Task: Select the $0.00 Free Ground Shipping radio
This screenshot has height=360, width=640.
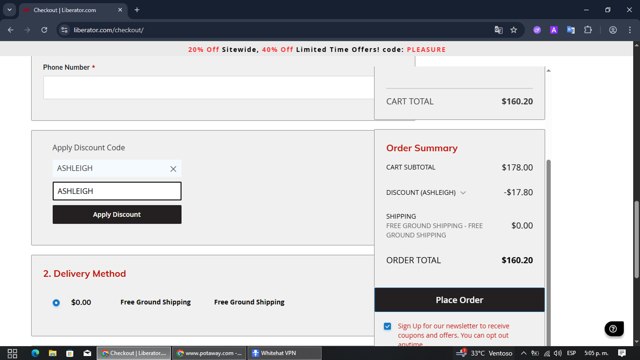Action: pyautogui.click(x=56, y=302)
